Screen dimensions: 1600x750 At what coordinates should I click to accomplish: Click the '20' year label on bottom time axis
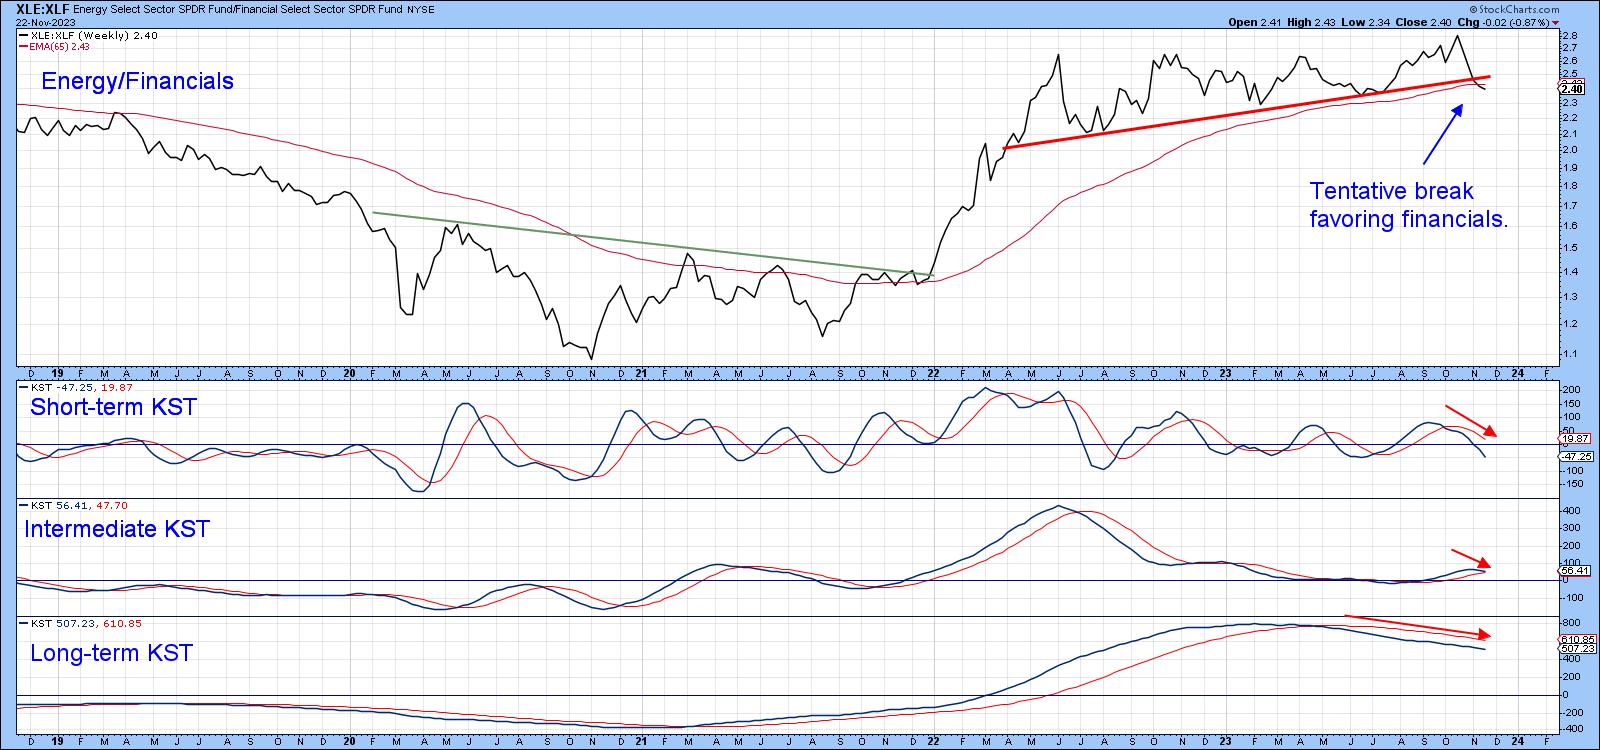point(350,742)
